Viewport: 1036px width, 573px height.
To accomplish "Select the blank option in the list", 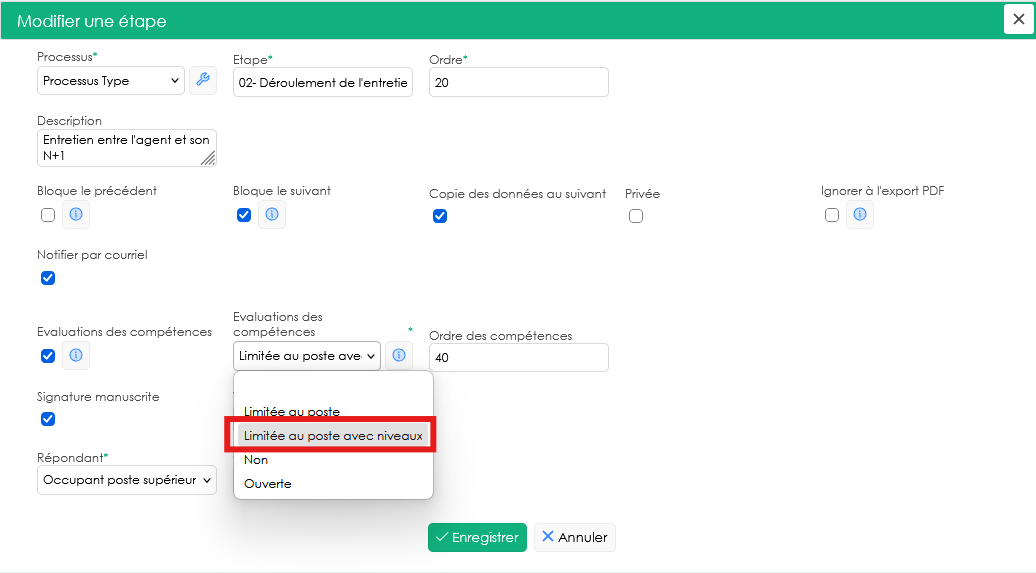I will coord(333,388).
